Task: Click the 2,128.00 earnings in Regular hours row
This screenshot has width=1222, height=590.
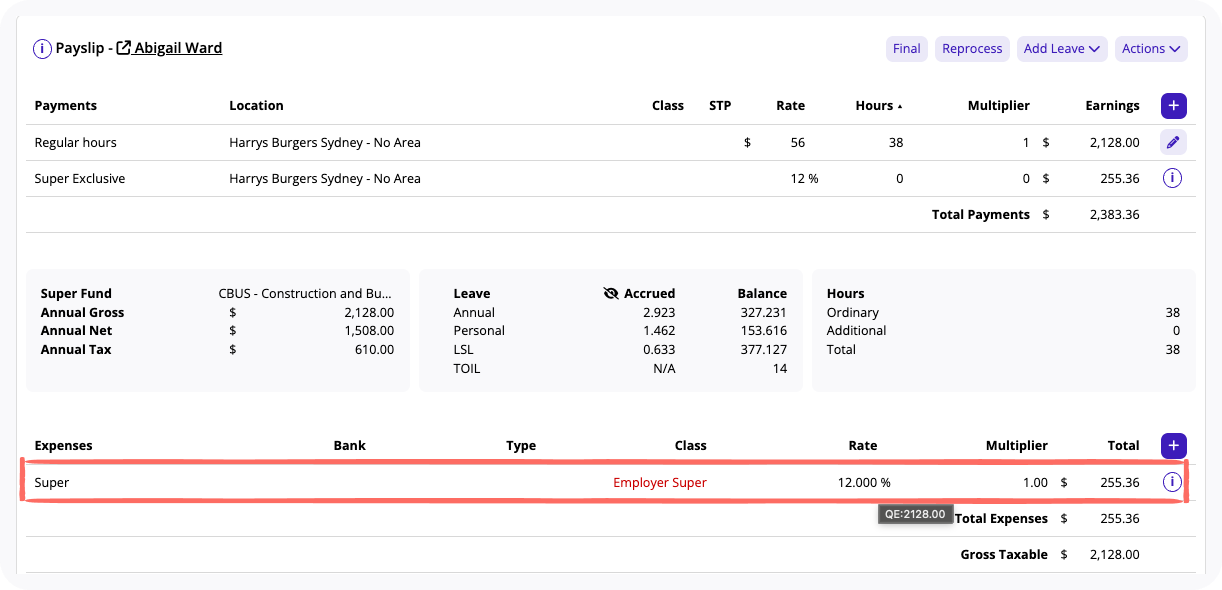Action: pyautogui.click(x=1114, y=142)
